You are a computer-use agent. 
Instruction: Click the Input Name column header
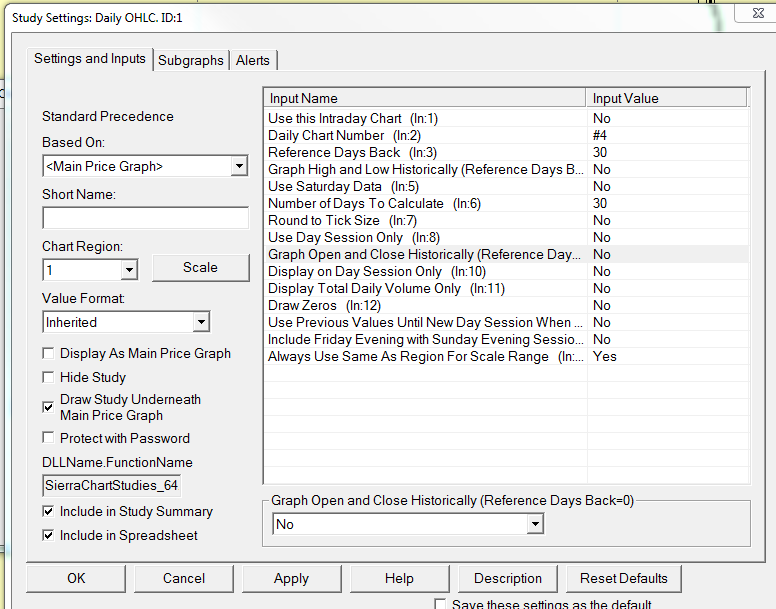pyautogui.click(x=425, y=98)
